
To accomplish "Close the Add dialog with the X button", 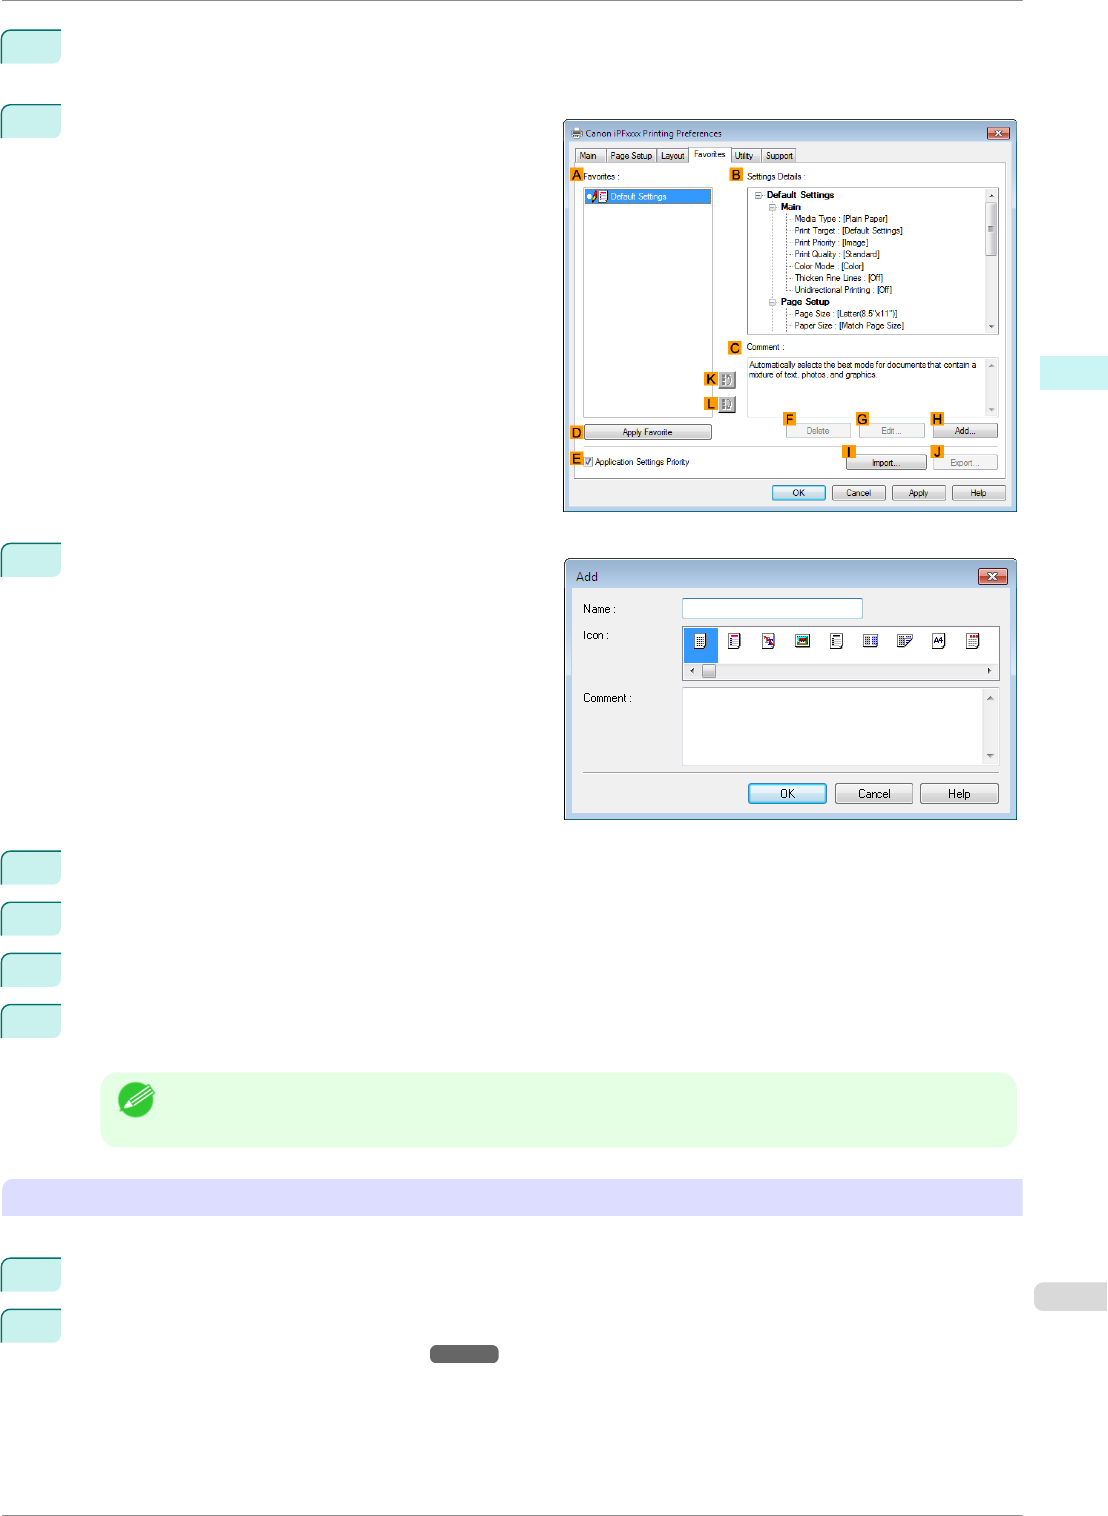I will click(x=992, y=576).
